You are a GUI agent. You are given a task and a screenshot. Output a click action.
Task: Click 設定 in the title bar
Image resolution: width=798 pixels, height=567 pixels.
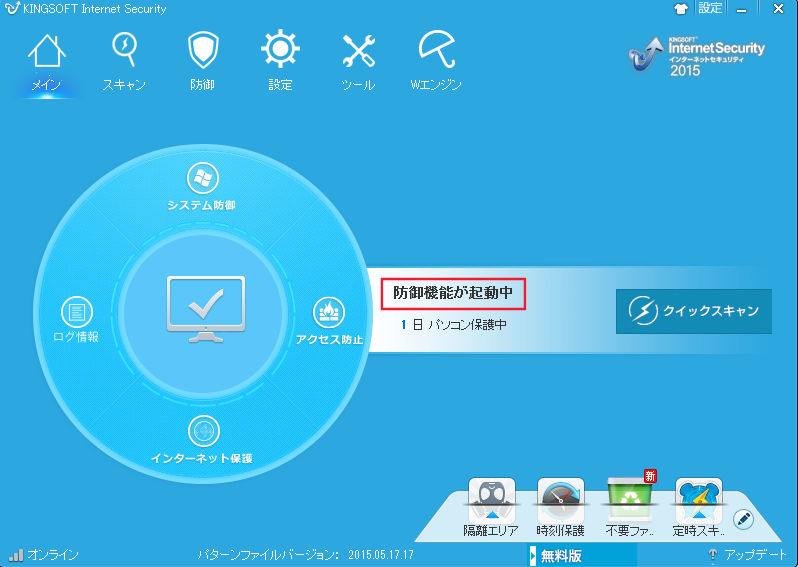coord(710,8)
